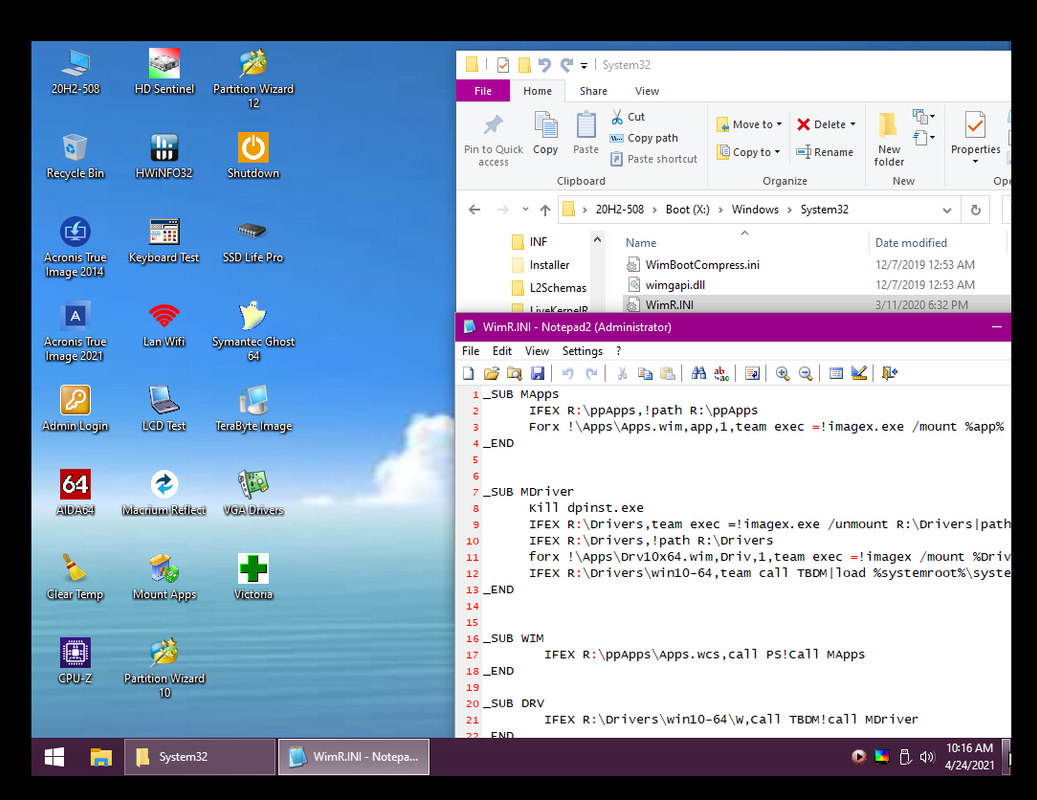1037x800 pixels.
Task: Click the scissors Cut icon in Notepad2
Action: (622, 374)
